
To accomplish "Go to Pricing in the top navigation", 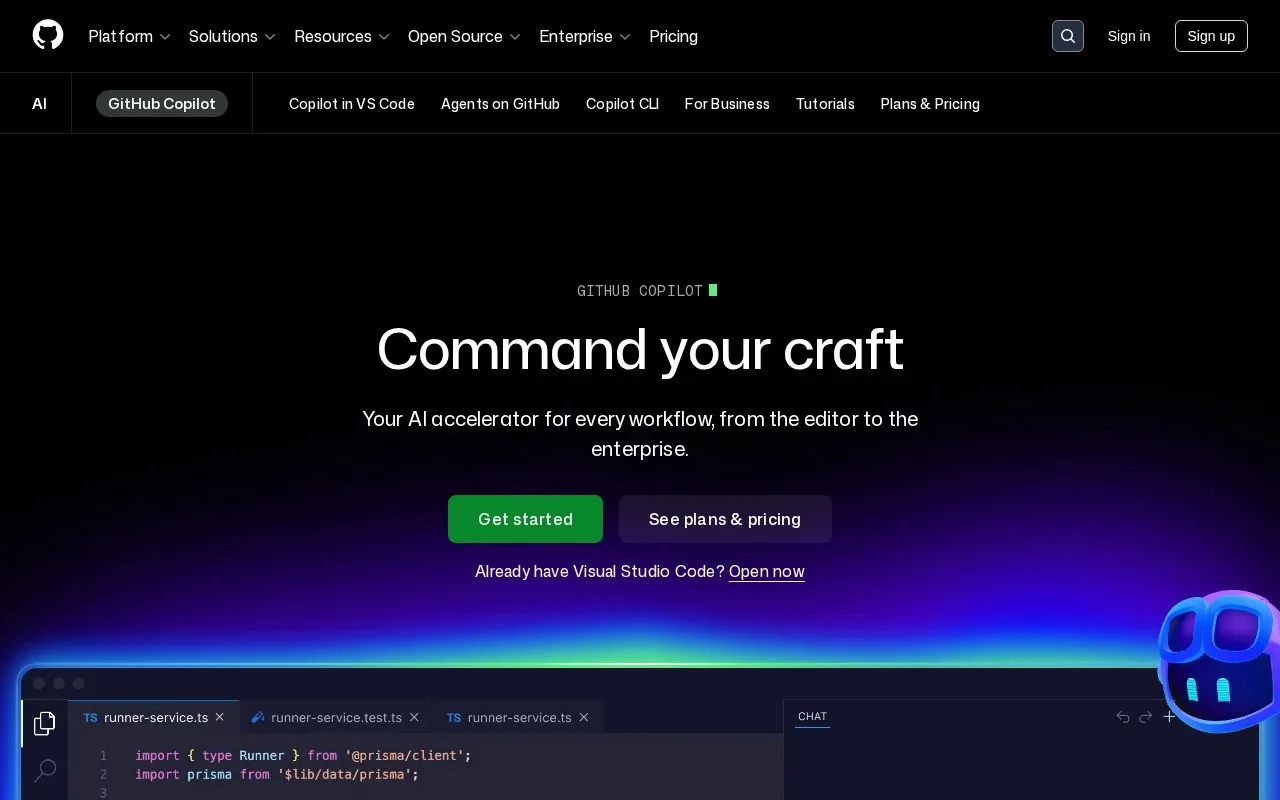I will pyautogui.click(x=673, y=36).
